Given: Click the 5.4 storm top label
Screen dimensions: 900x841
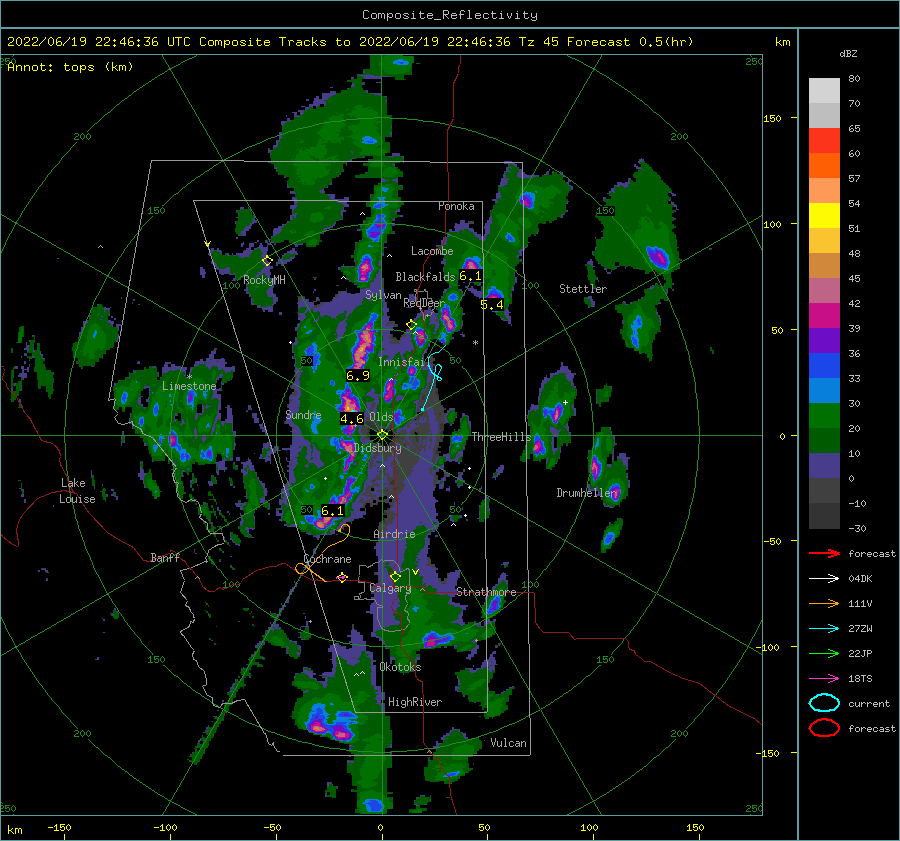Looking at the screenshot, I should (492, 305).
